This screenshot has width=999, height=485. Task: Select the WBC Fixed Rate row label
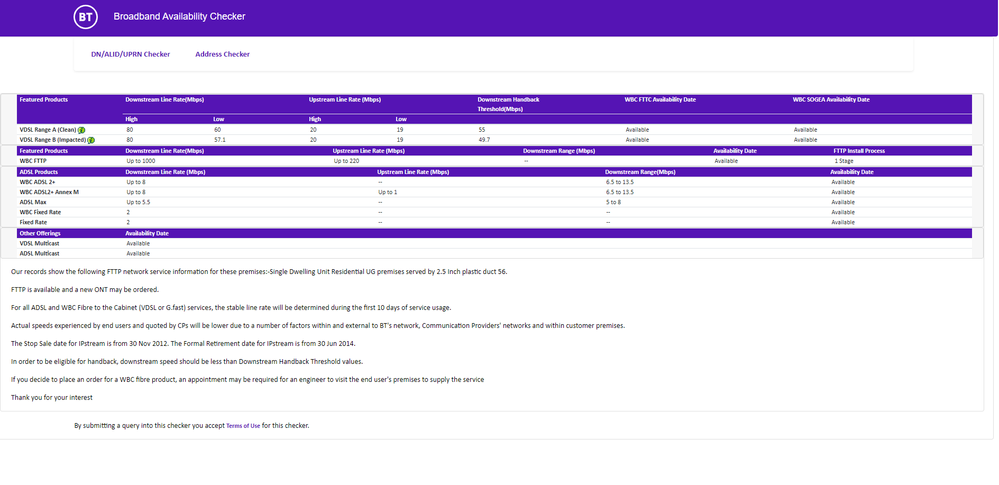(40, 212)
